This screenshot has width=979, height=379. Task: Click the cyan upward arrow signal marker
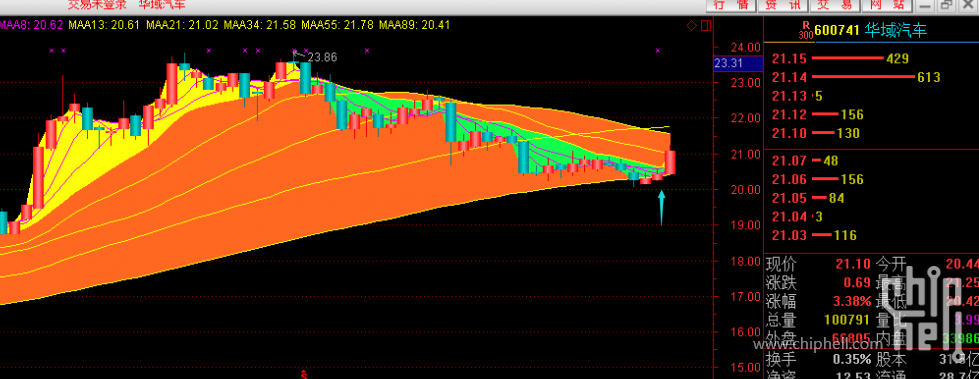662,208
